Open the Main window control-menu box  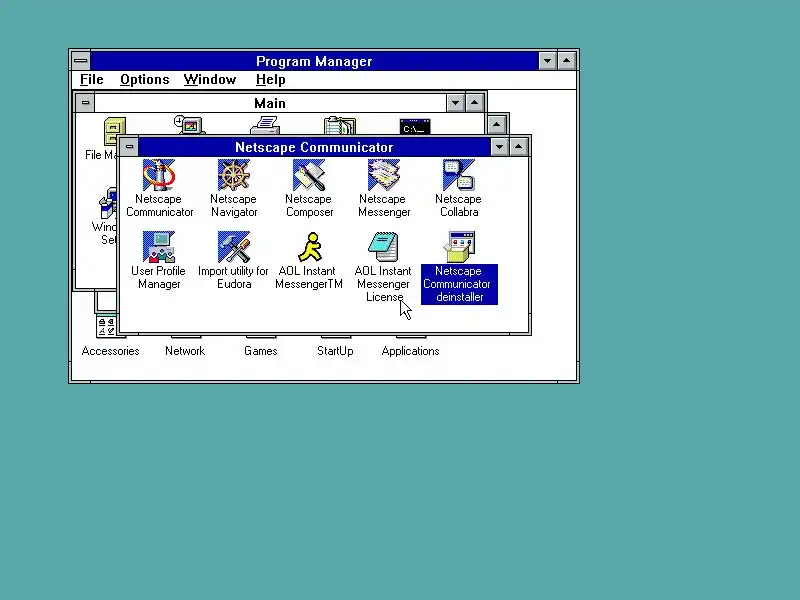(85, 103)
